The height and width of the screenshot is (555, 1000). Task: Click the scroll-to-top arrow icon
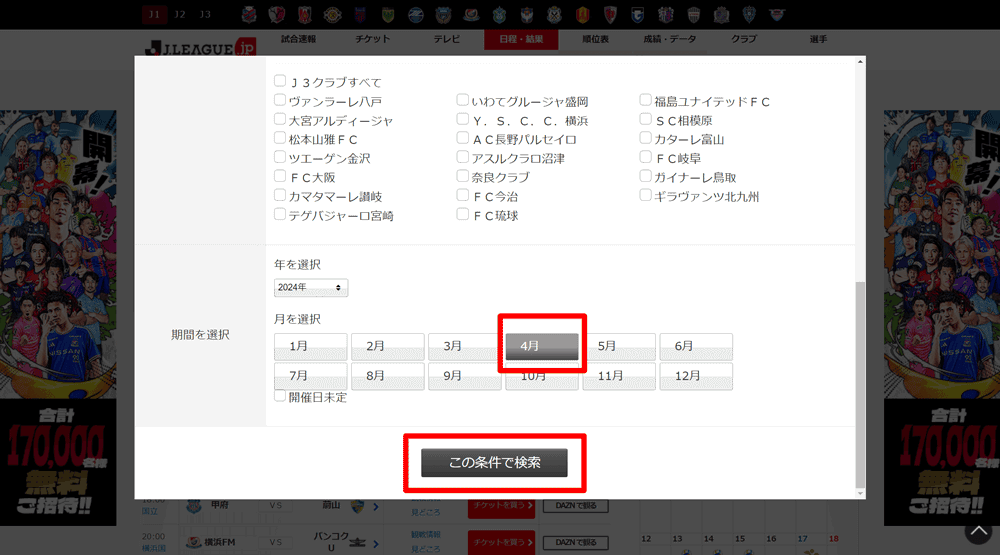pos(977,532)
